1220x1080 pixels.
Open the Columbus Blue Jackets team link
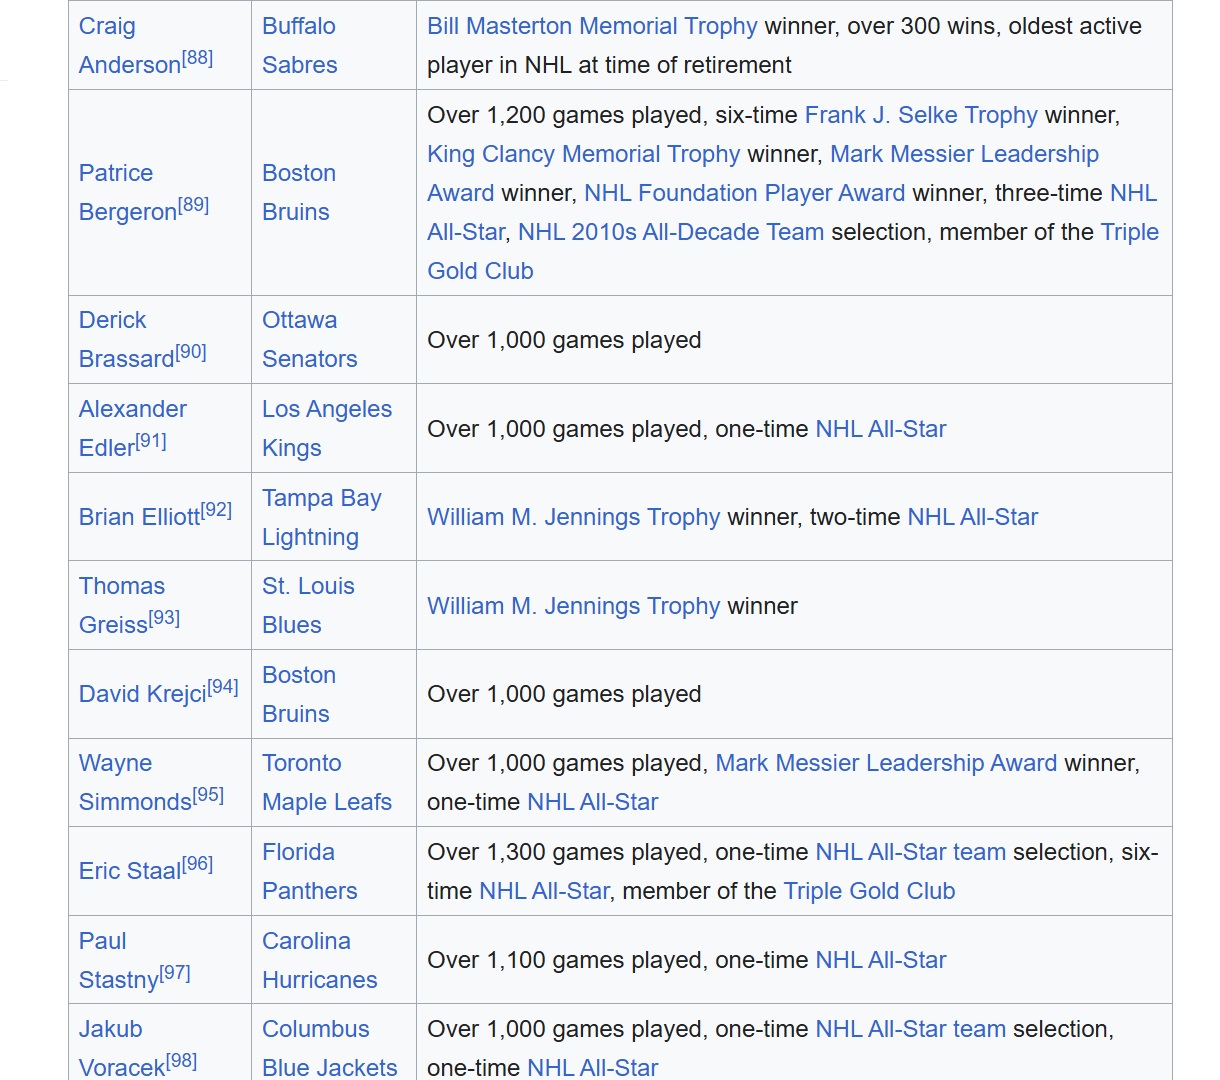click(329, 1048)
